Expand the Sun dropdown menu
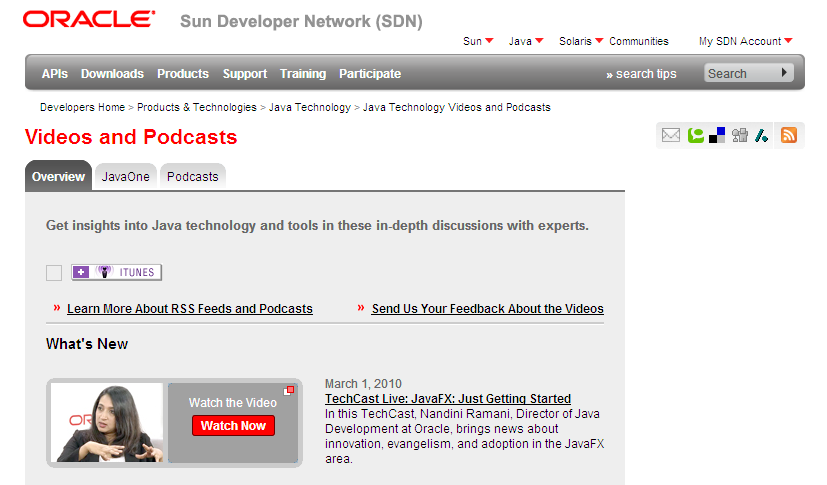 (x=478, y=41)
